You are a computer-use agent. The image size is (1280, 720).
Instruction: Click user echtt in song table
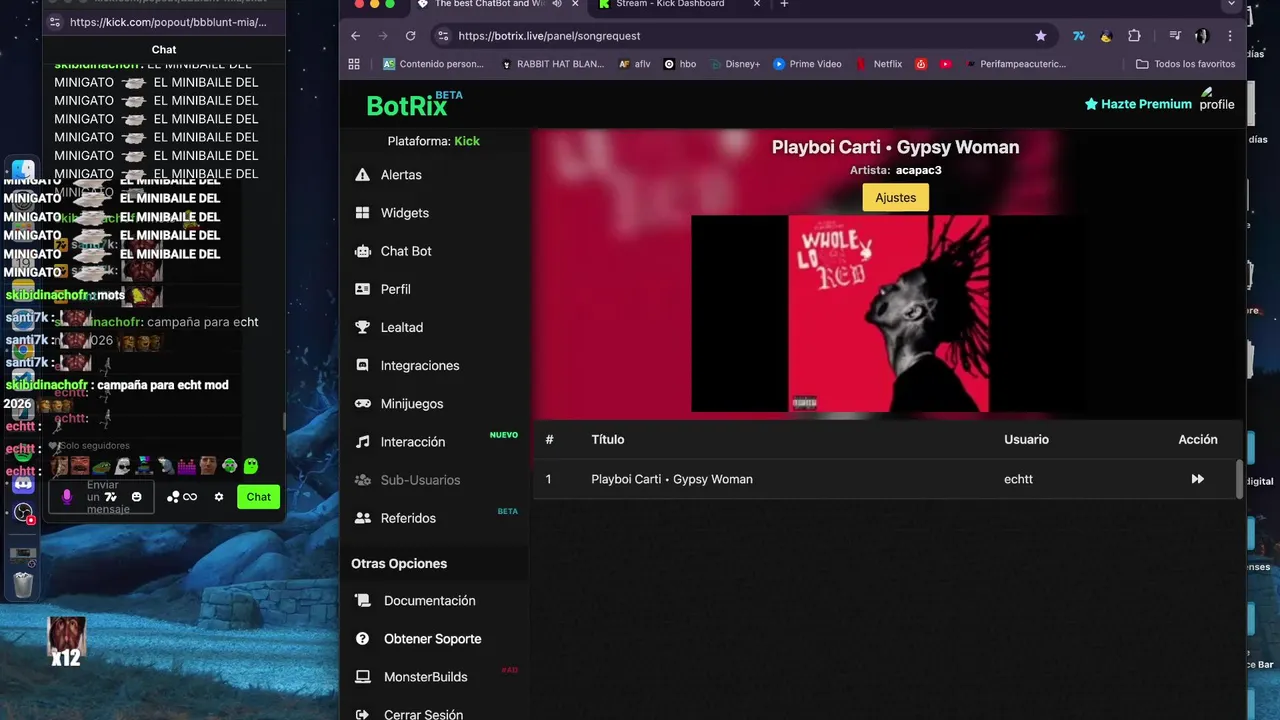[1018, 479]
